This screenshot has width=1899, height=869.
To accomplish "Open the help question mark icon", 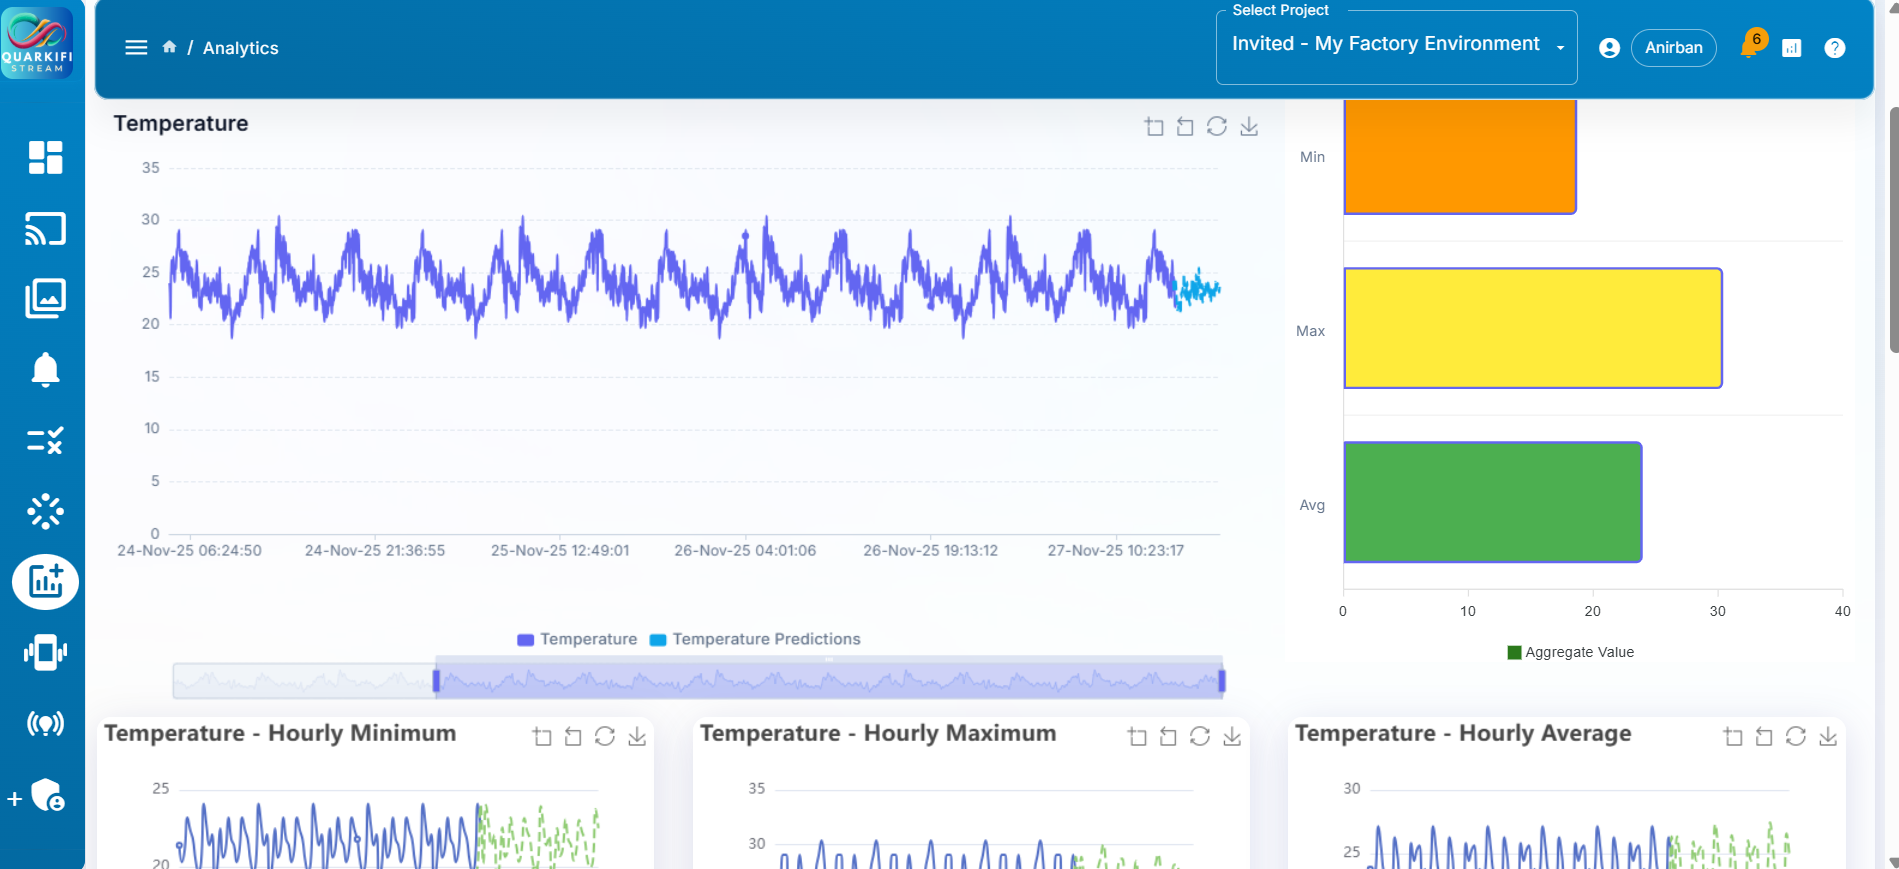I will pos(1834,48).
